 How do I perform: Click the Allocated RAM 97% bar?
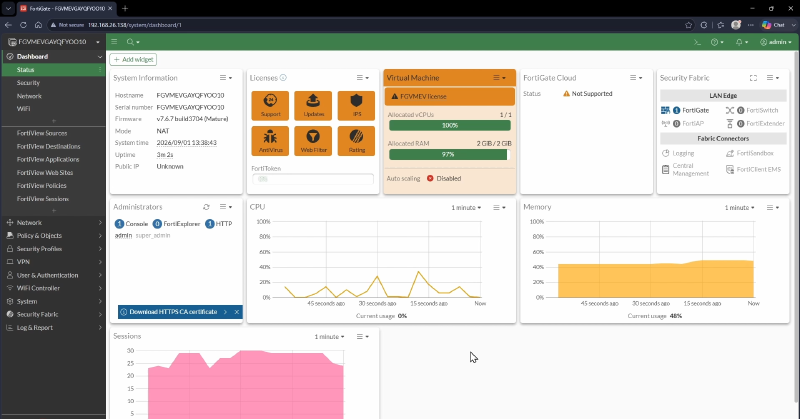tap(449, 155)
